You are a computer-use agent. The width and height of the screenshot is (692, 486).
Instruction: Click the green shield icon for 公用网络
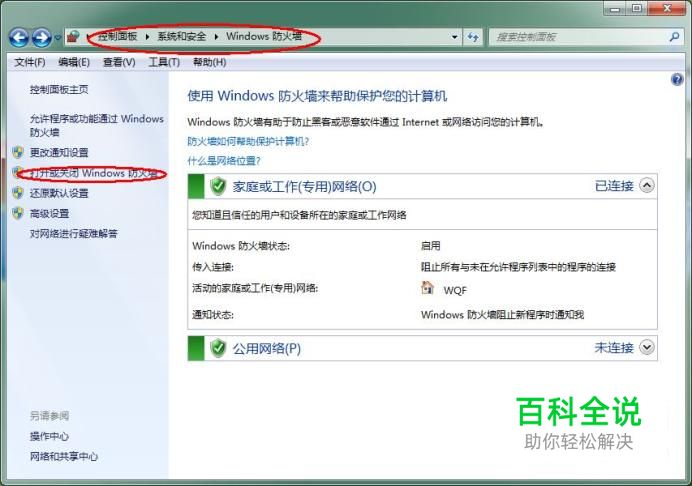click(x=218, y=348)
